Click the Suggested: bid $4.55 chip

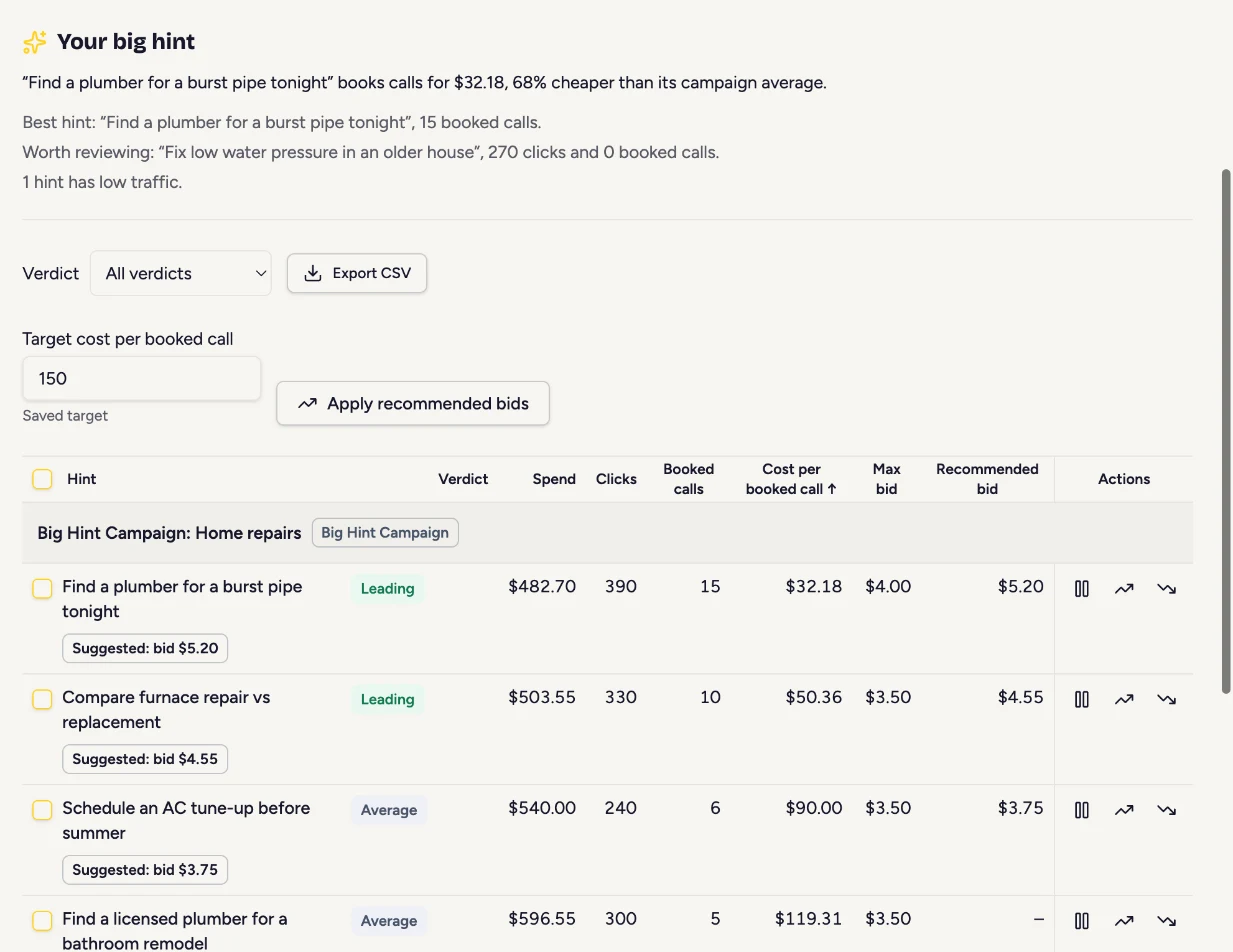(145, 759)
